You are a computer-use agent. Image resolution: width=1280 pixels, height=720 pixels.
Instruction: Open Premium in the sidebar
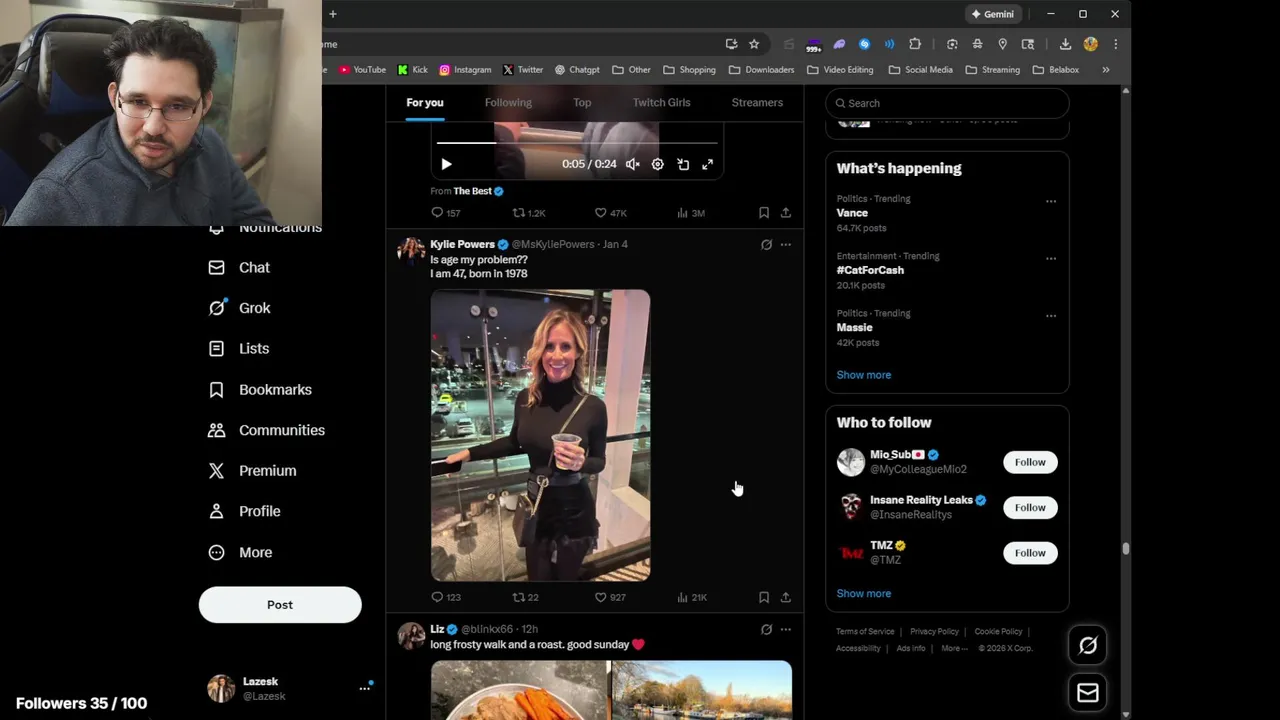tap(253, 471)
